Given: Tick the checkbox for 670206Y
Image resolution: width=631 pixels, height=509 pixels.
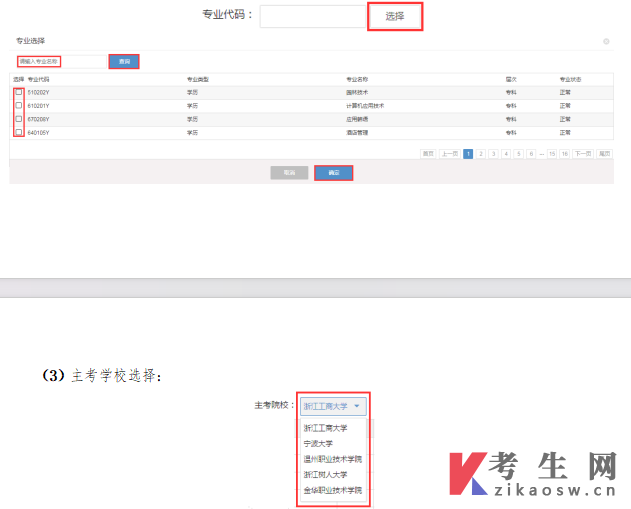Looking at the screenshot, I should [x=19, y=119].
